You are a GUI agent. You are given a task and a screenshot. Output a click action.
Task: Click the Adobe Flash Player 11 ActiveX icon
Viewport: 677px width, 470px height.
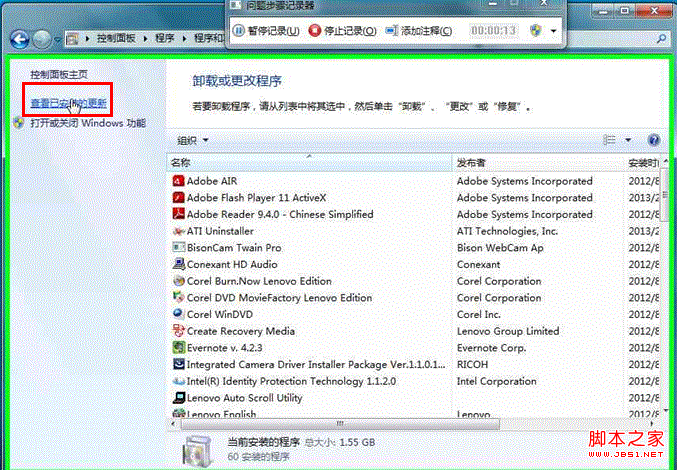(x=178, y=197)
